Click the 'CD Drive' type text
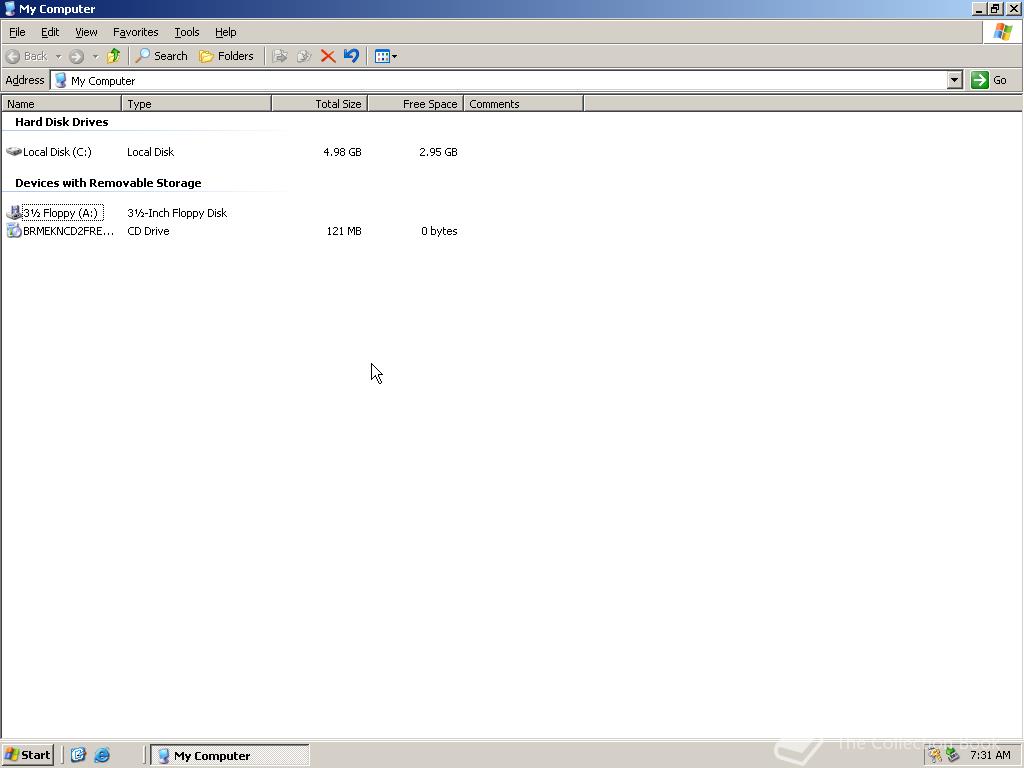 click(148, 231)
